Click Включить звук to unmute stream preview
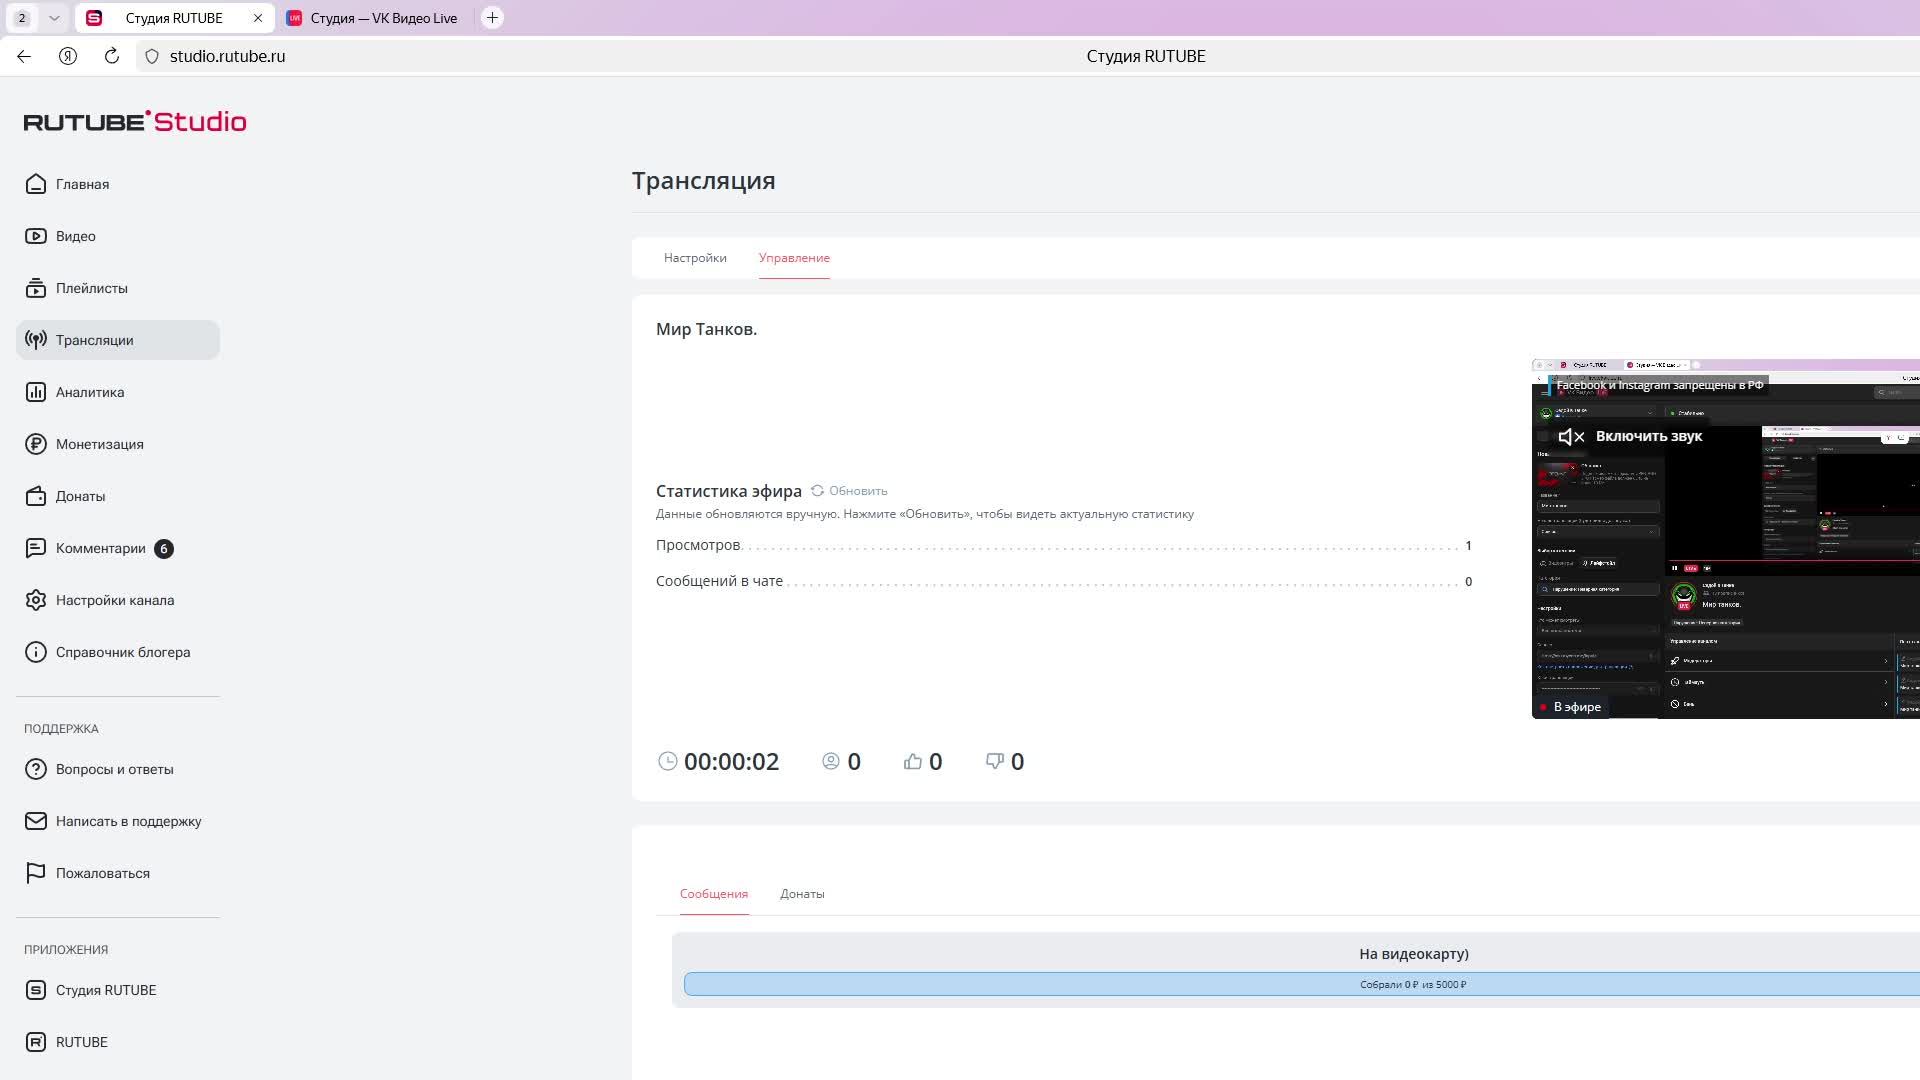 pos(1630,436)
